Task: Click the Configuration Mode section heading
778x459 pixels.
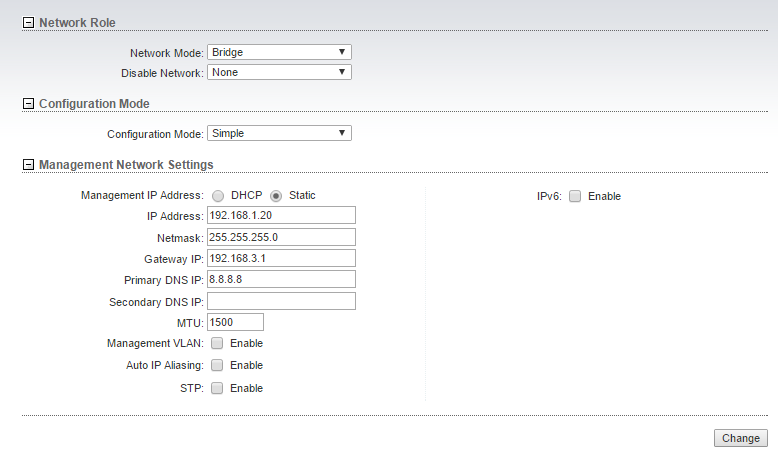Action: (x=94, y=104)
